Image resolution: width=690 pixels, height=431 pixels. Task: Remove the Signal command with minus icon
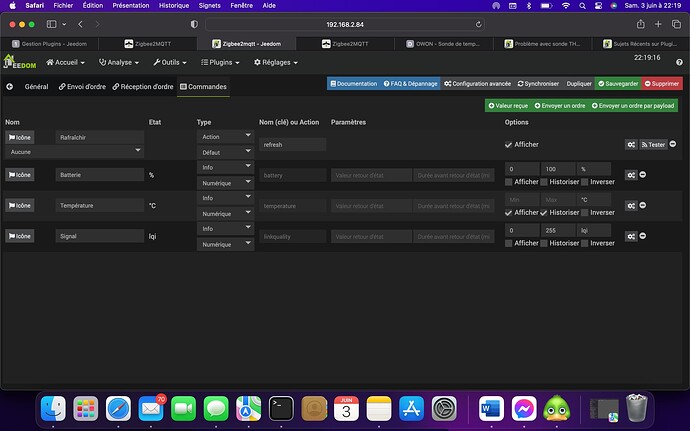pos(645,236)
